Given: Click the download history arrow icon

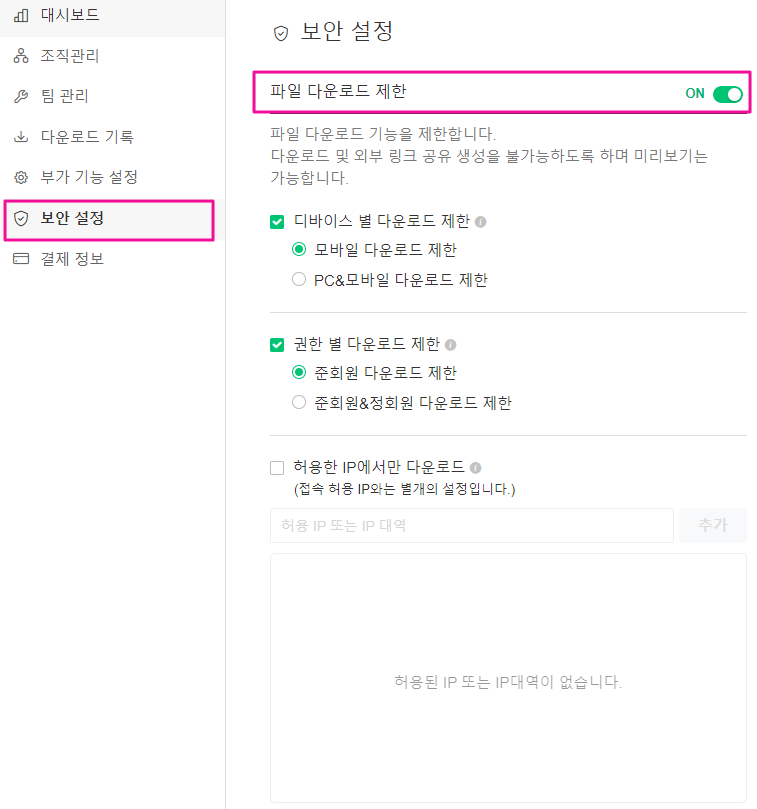Looking at the screenshot, I should coord(21,137).
